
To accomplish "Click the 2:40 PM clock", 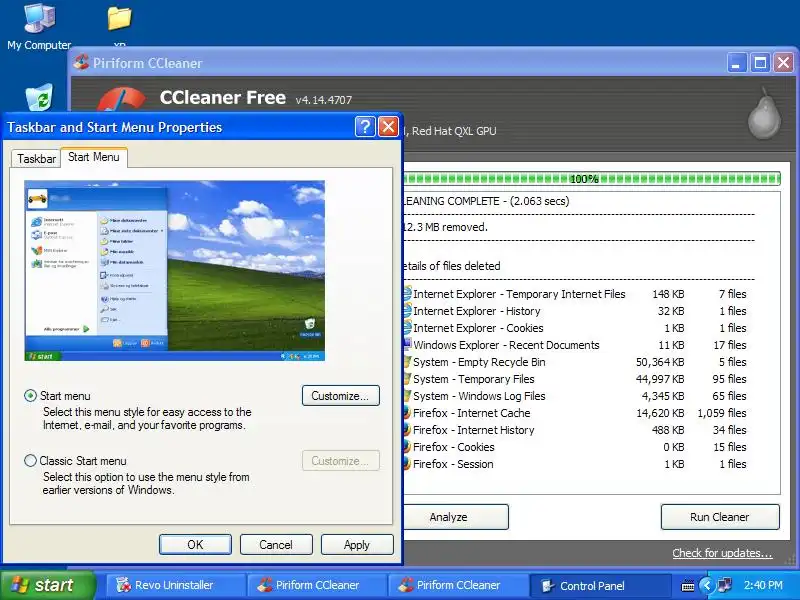I will 763,585.
